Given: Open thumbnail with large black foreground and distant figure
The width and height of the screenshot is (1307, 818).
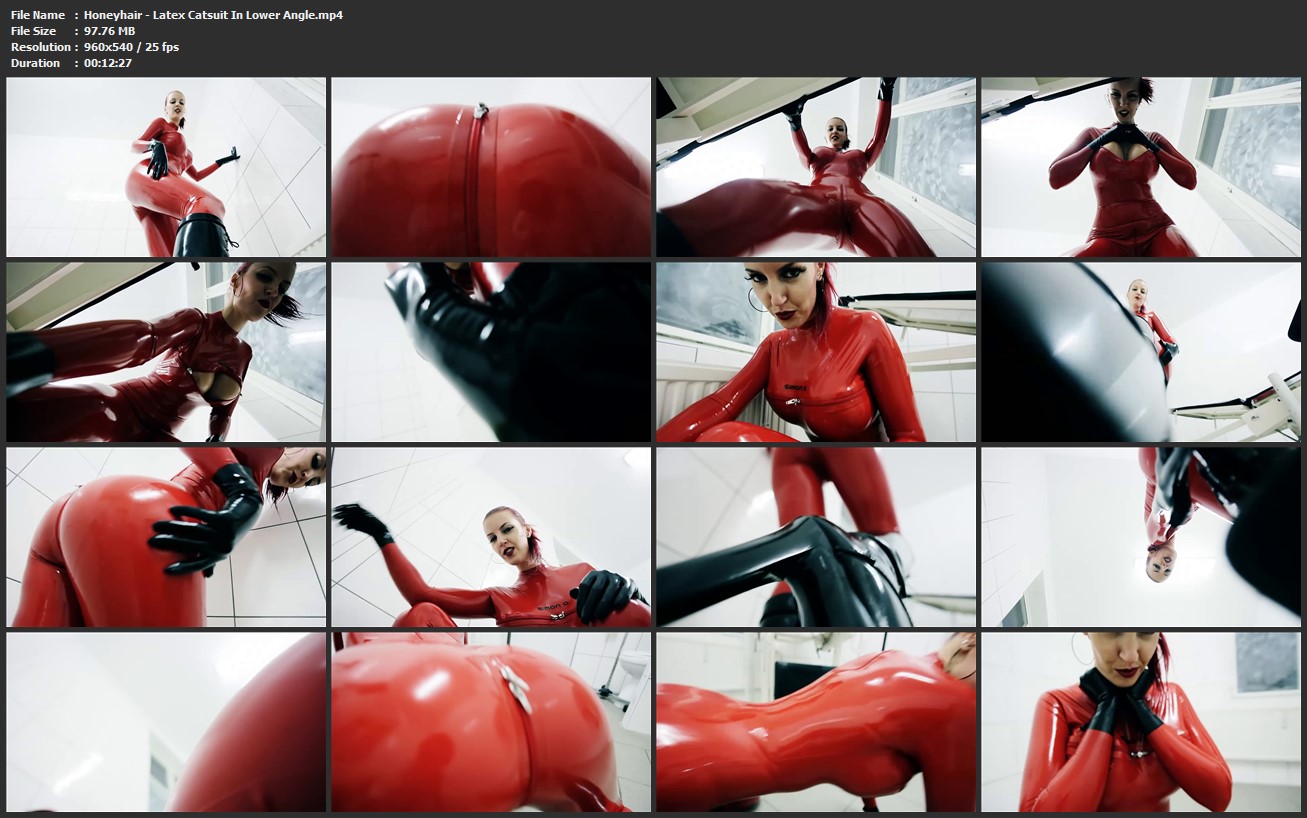Looking at the screenshot, I should click(x=1141, y=352).
